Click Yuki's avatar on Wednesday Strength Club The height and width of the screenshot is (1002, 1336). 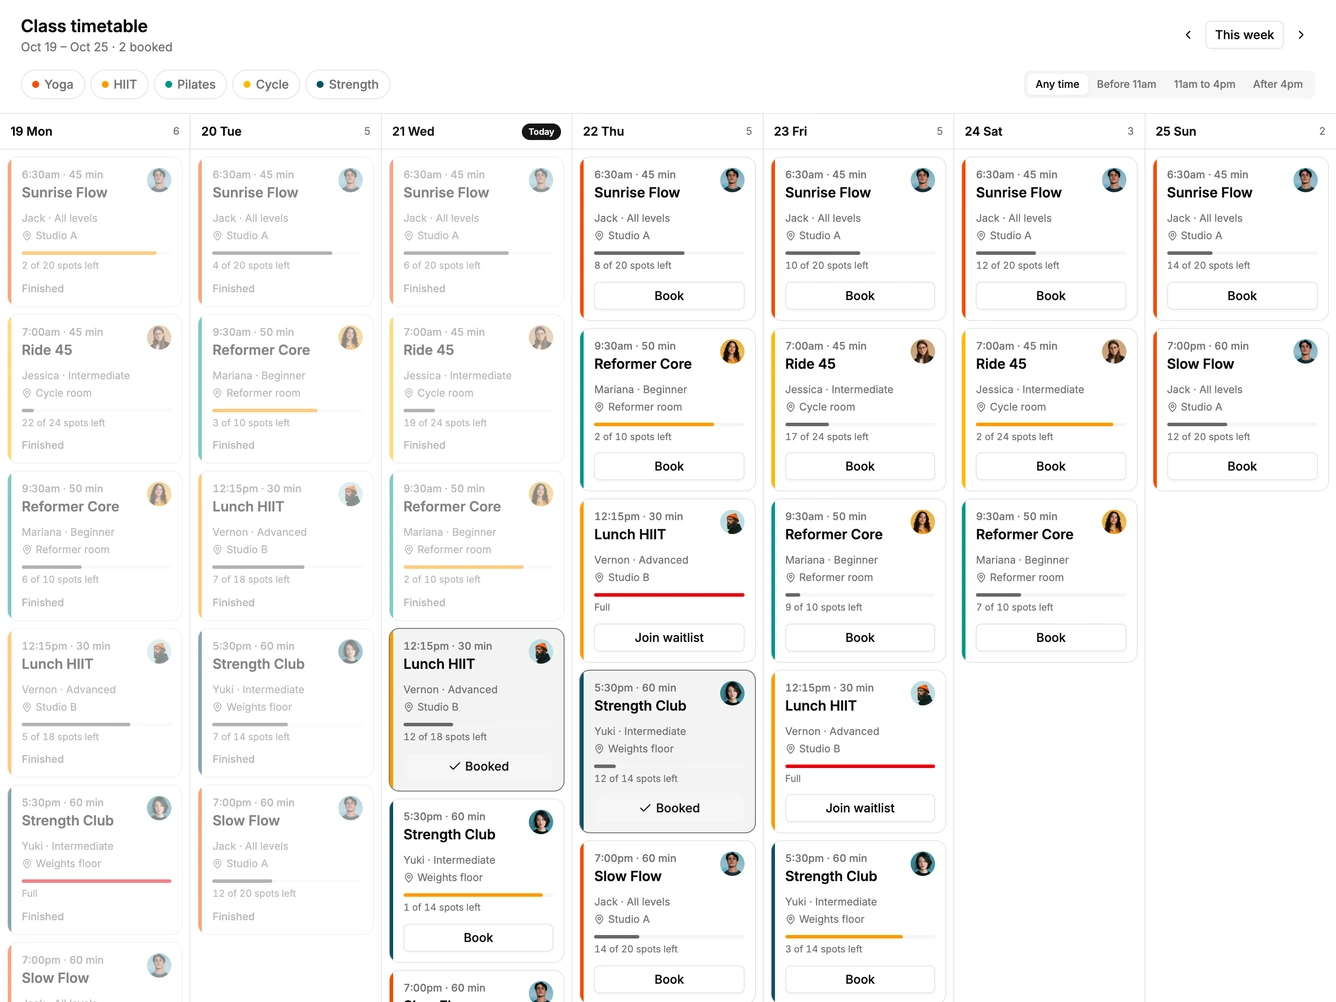click(x=542, y=822)
